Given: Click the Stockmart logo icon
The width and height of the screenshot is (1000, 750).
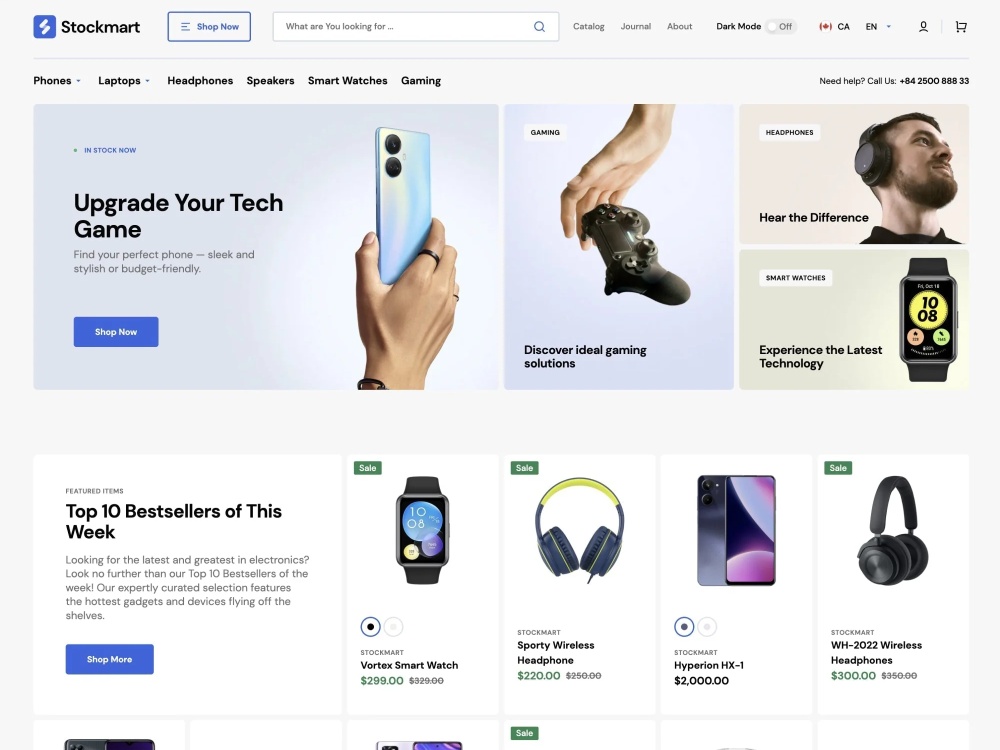Looking at the screenshot, I should tap(45, 27).
